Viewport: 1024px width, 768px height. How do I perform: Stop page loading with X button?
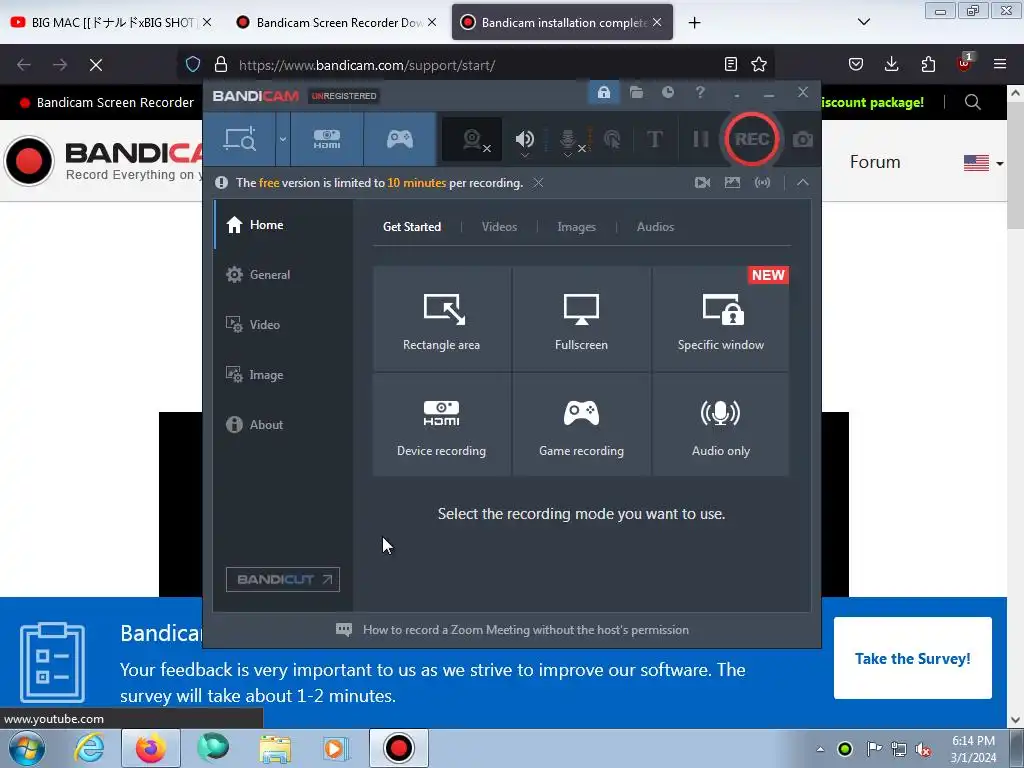pos(95,65)
